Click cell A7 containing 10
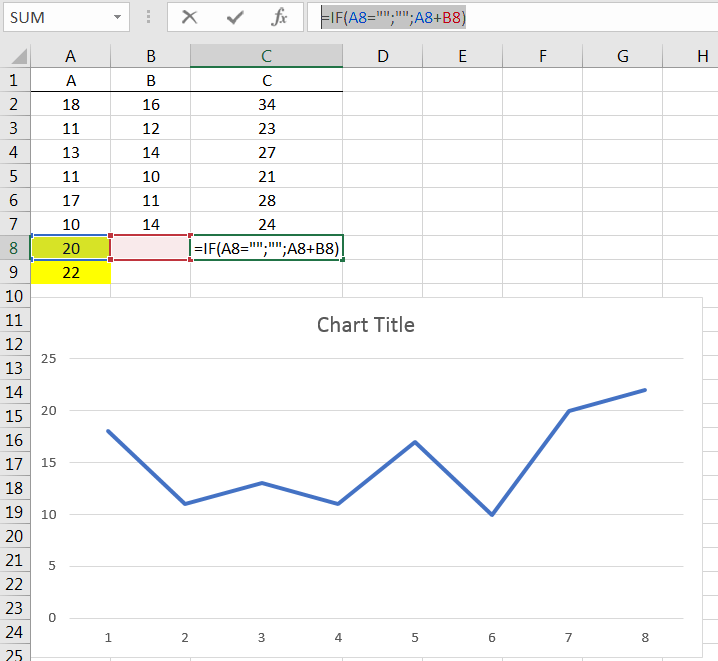 (71, 224)
